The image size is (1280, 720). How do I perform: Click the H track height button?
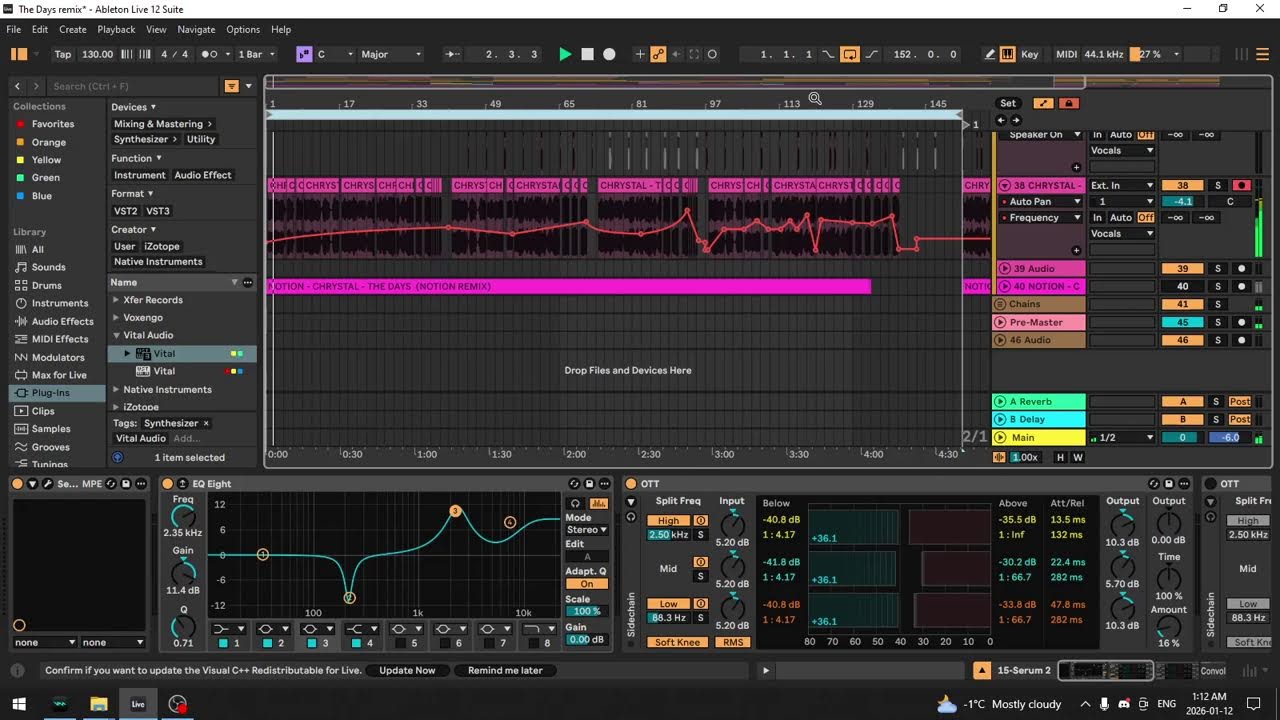point(1061,457)
